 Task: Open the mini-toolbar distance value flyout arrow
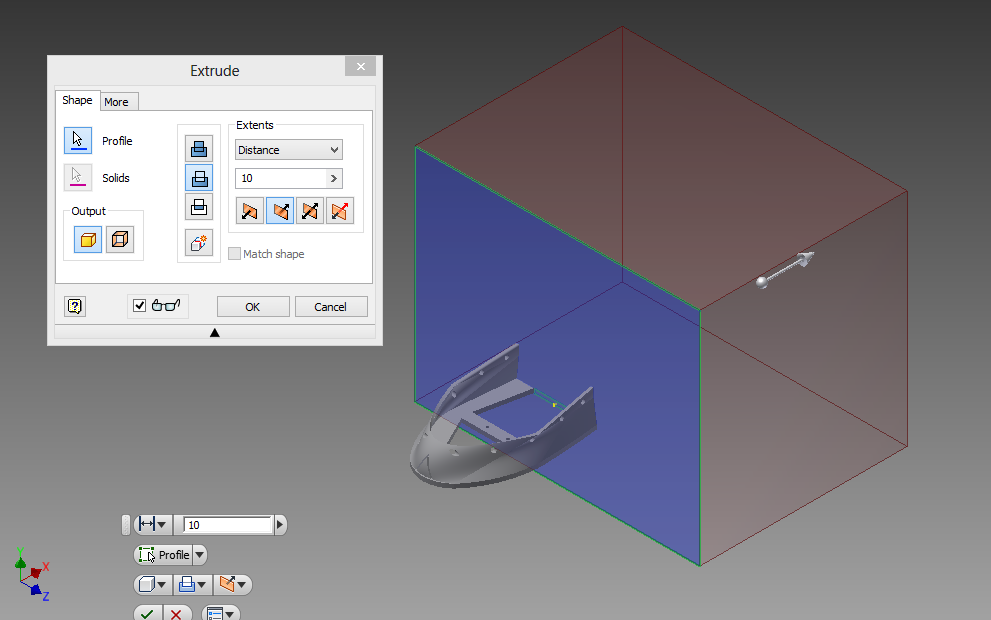pos(280,525)
